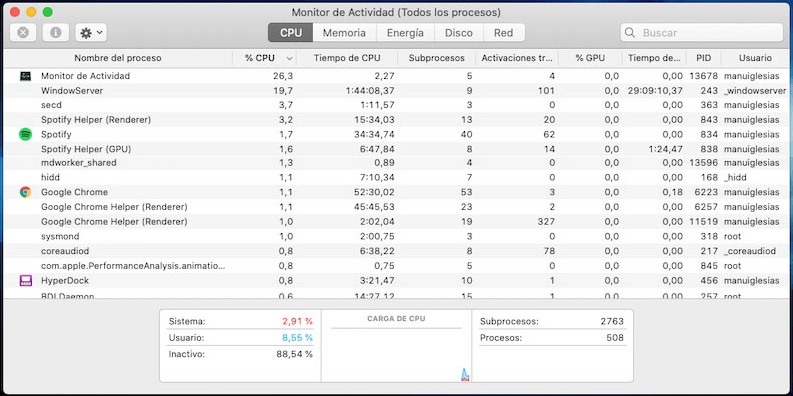Click the 327 activations cell
The image size is (793, 396).
tap(547, 222)
